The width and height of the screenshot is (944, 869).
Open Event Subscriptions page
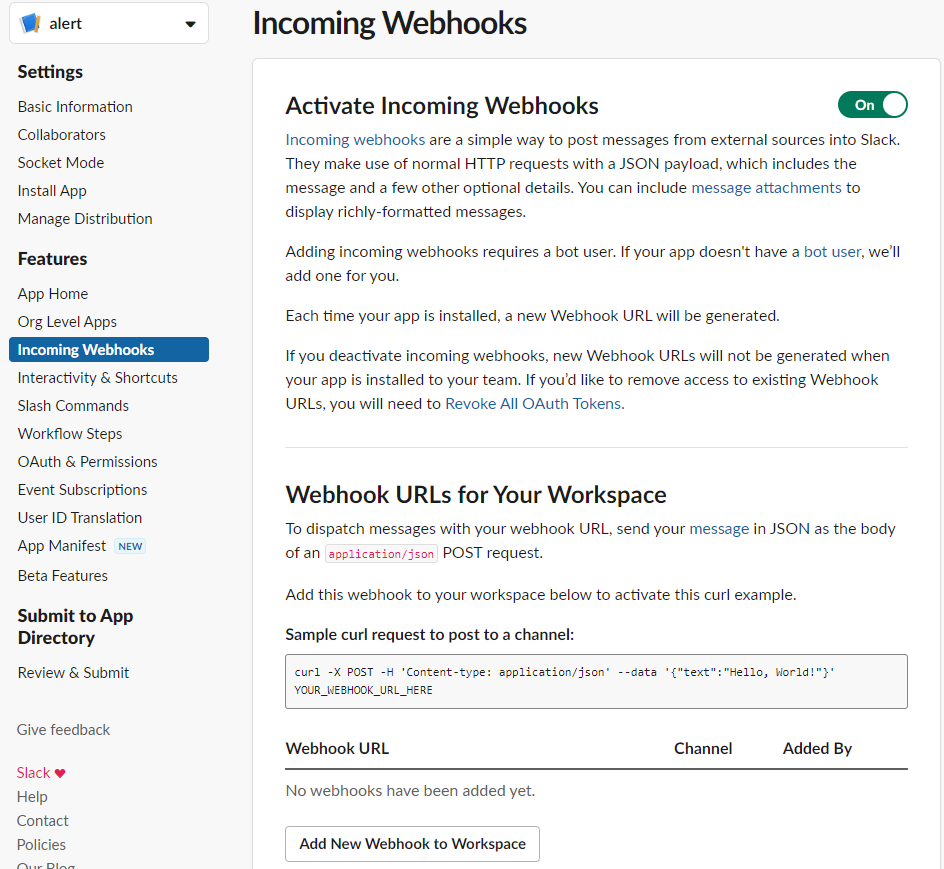[82, 490]
